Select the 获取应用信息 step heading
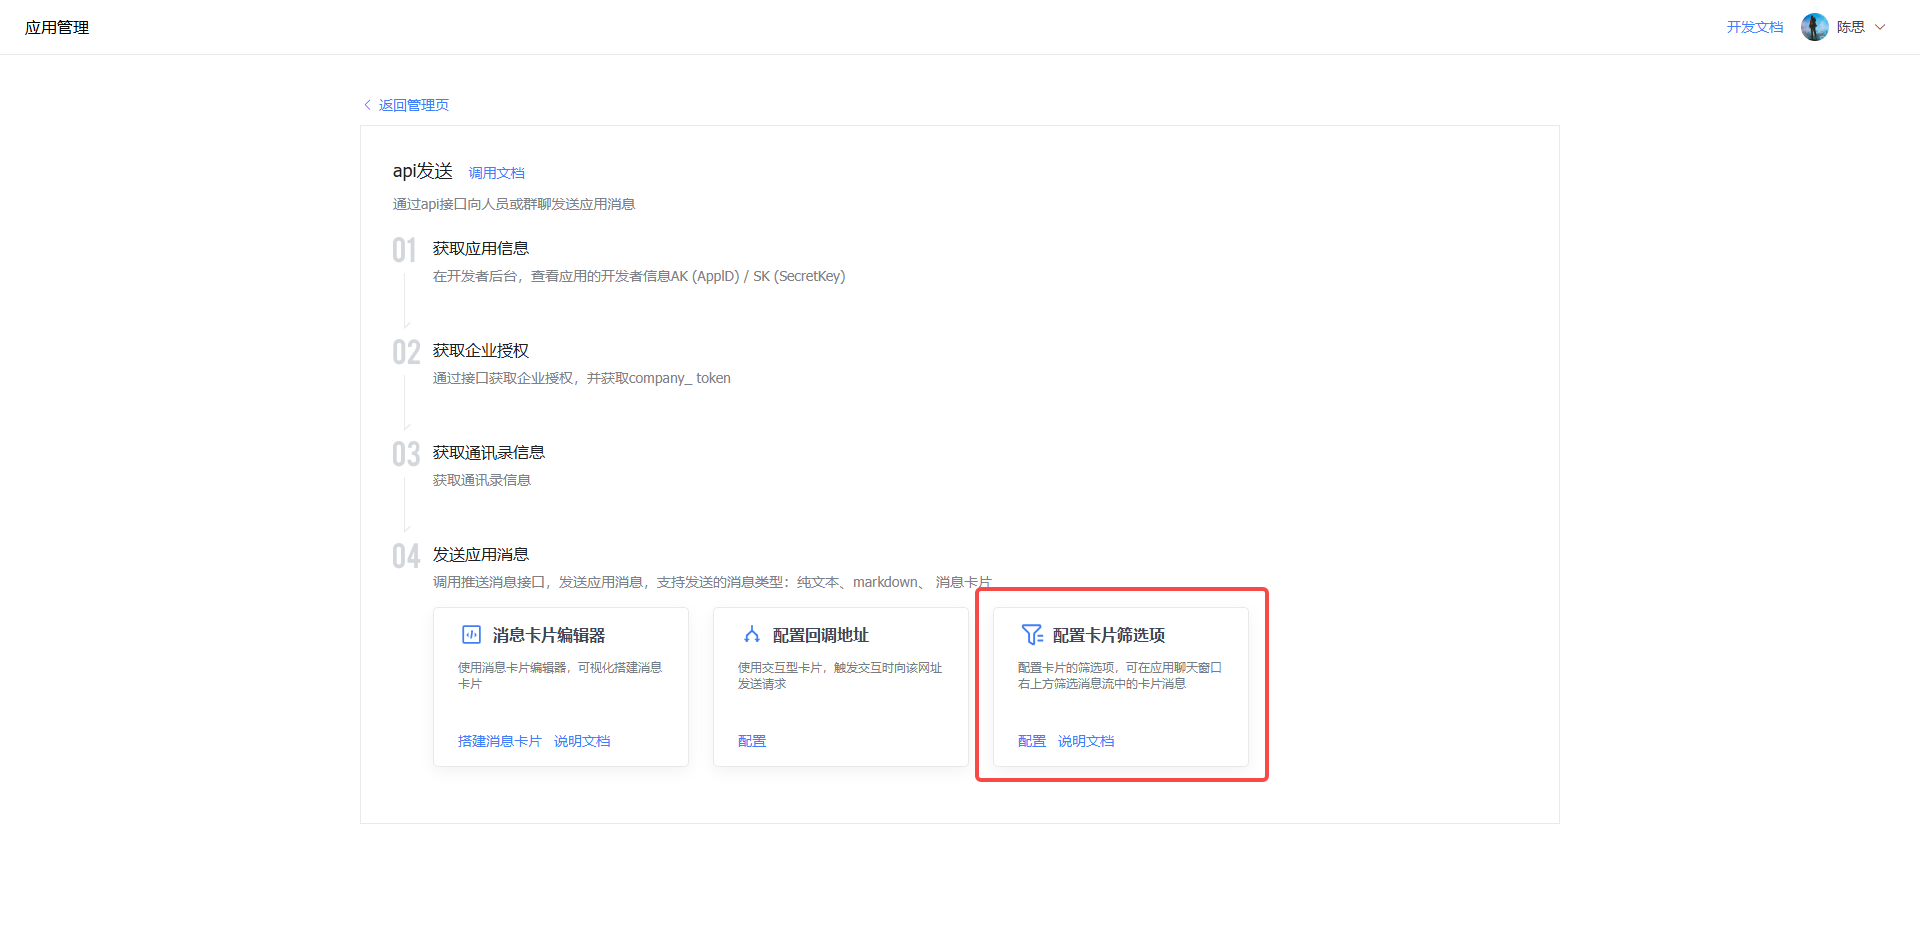Image resolution: width=1920 pixels, height=945 pixels. [480, 248]
